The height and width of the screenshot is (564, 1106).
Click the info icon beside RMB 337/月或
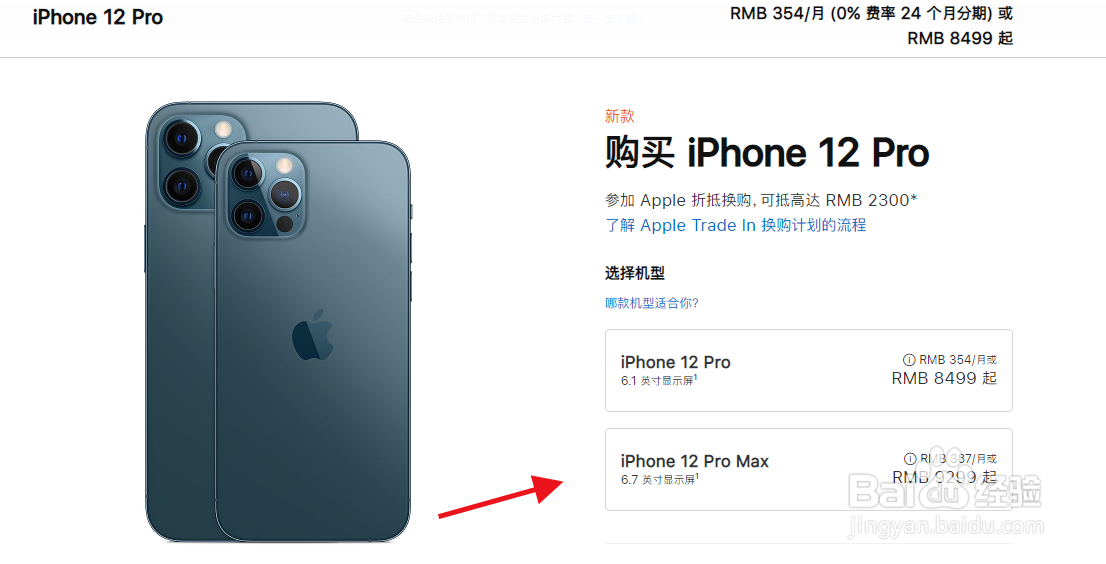(x=910, y=458)
